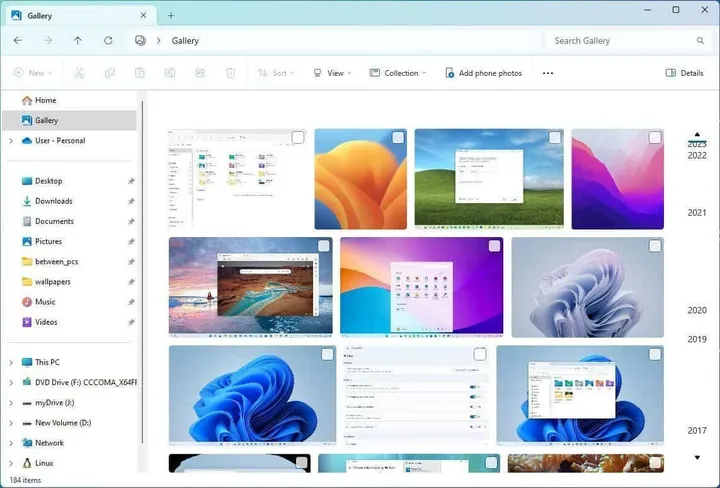Screen dimensions: 720x488
Task: Select checkbox on the green hill wallpaper
Action: click(x=553, y=137)
